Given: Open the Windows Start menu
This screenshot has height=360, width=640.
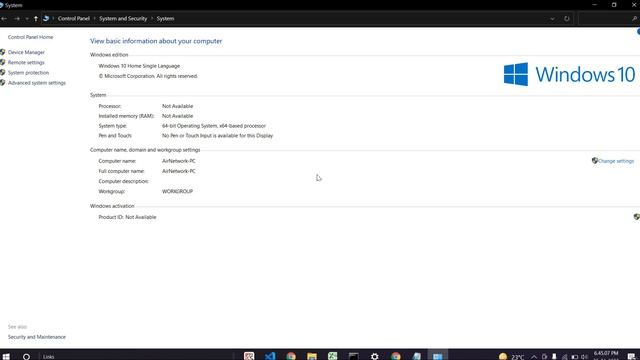Looking at the screenshot, I should [6, 356].
